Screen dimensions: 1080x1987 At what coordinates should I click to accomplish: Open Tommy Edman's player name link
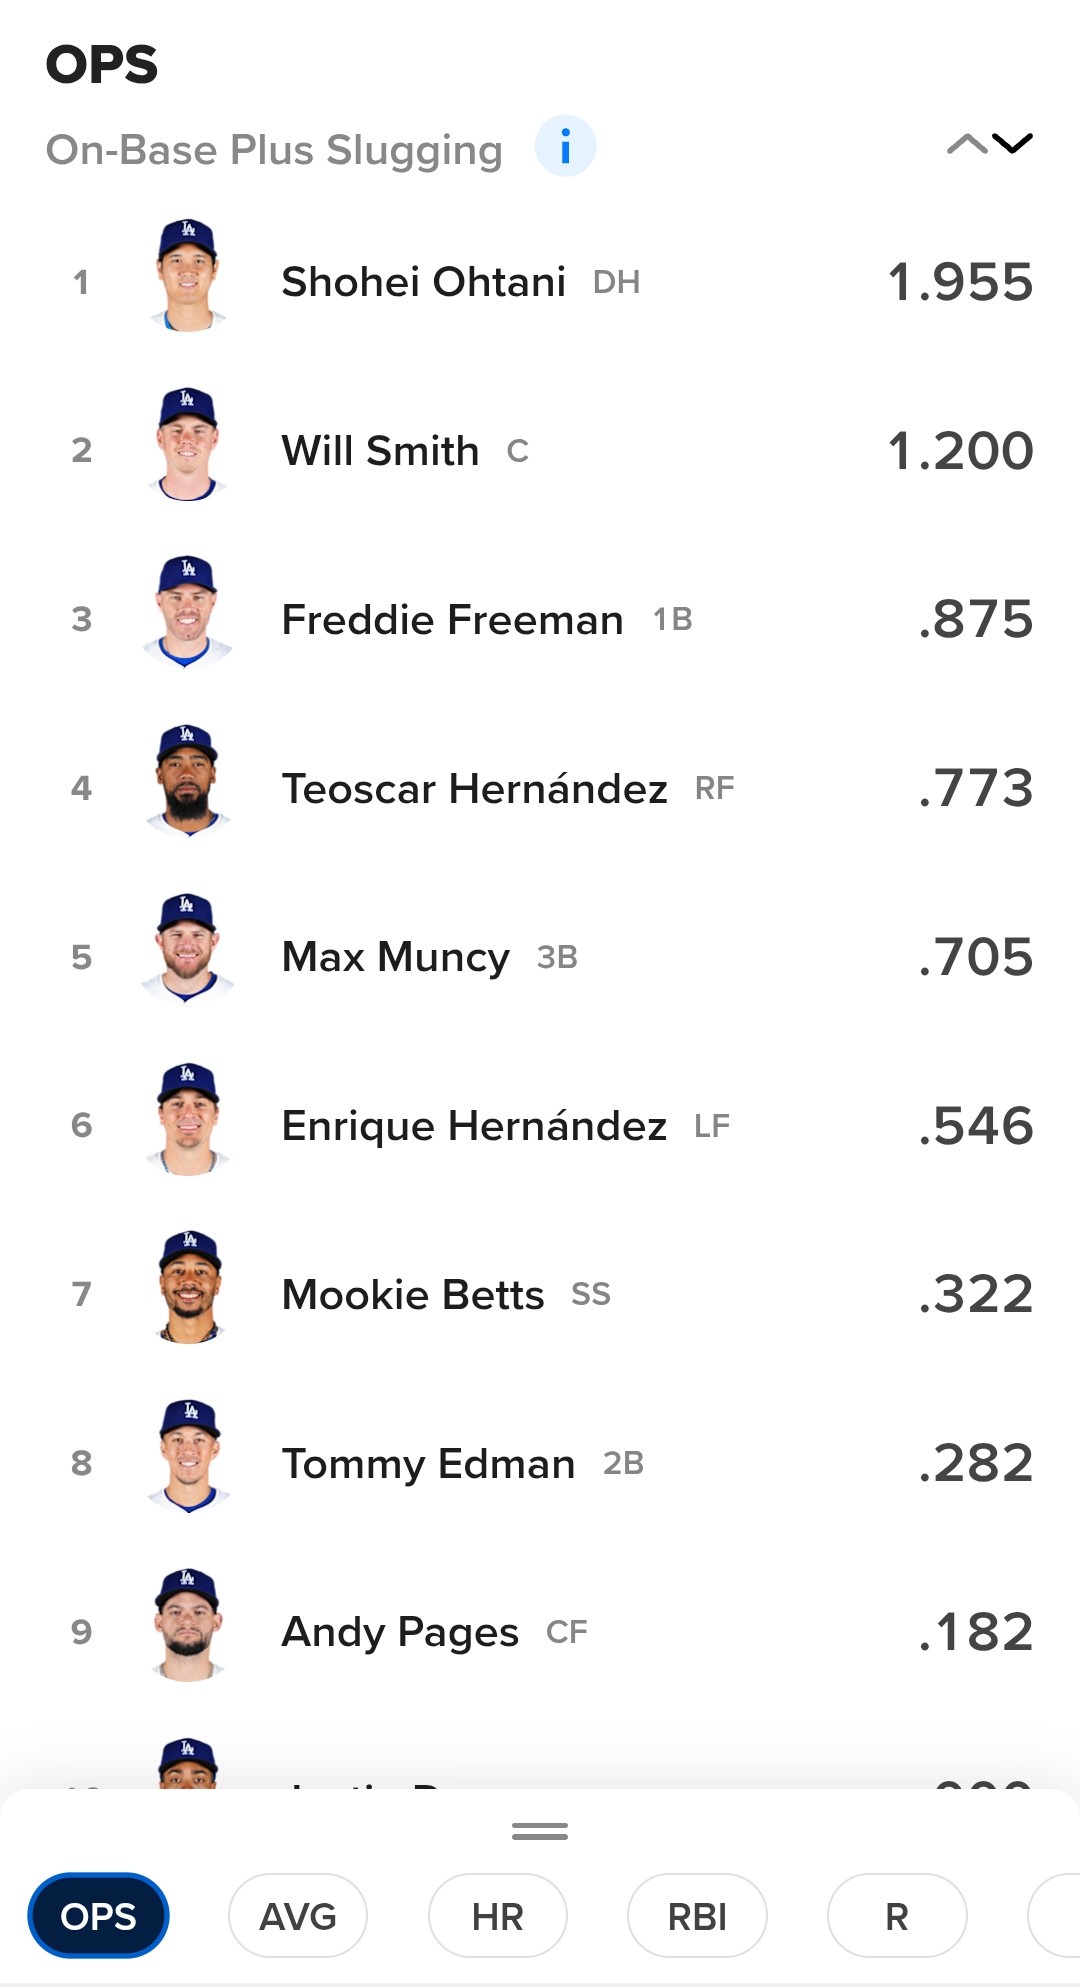[428, 1464]
